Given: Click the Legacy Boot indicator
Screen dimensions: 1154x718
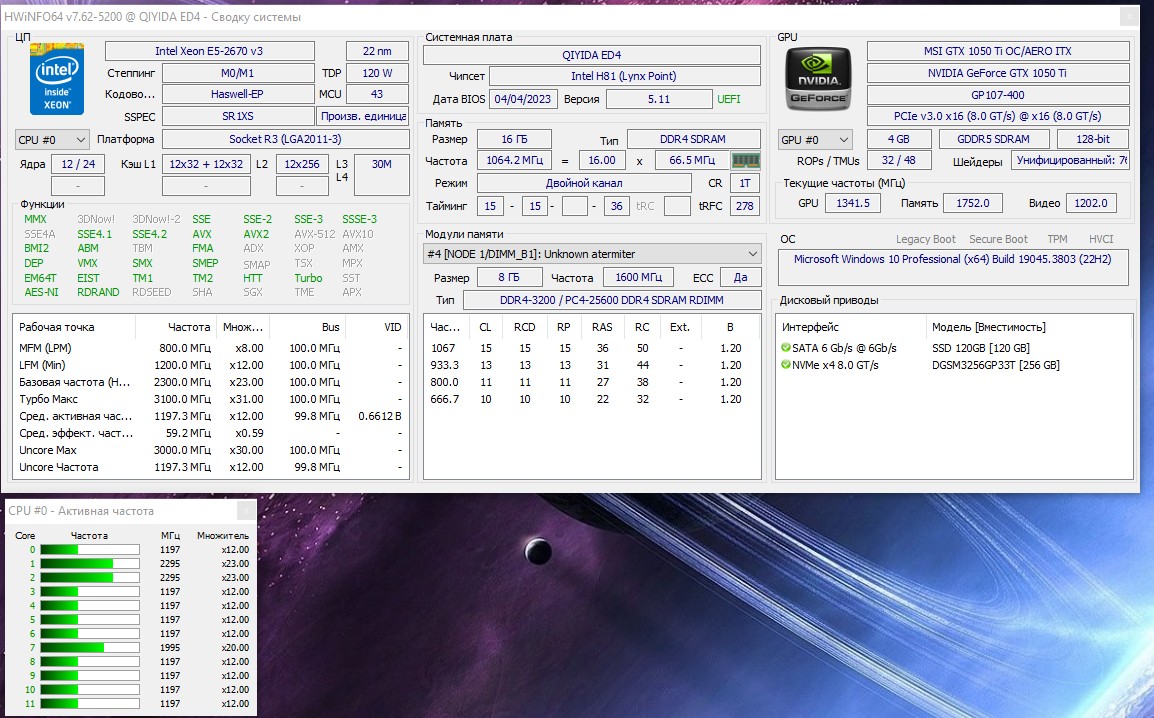Looking at the screenshot, I should [x=926, y=239].
